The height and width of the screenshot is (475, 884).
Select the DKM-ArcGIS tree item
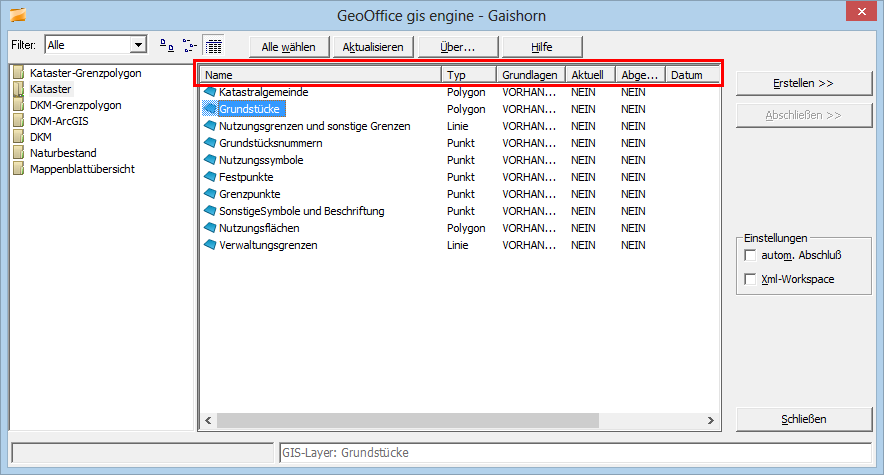59,121
